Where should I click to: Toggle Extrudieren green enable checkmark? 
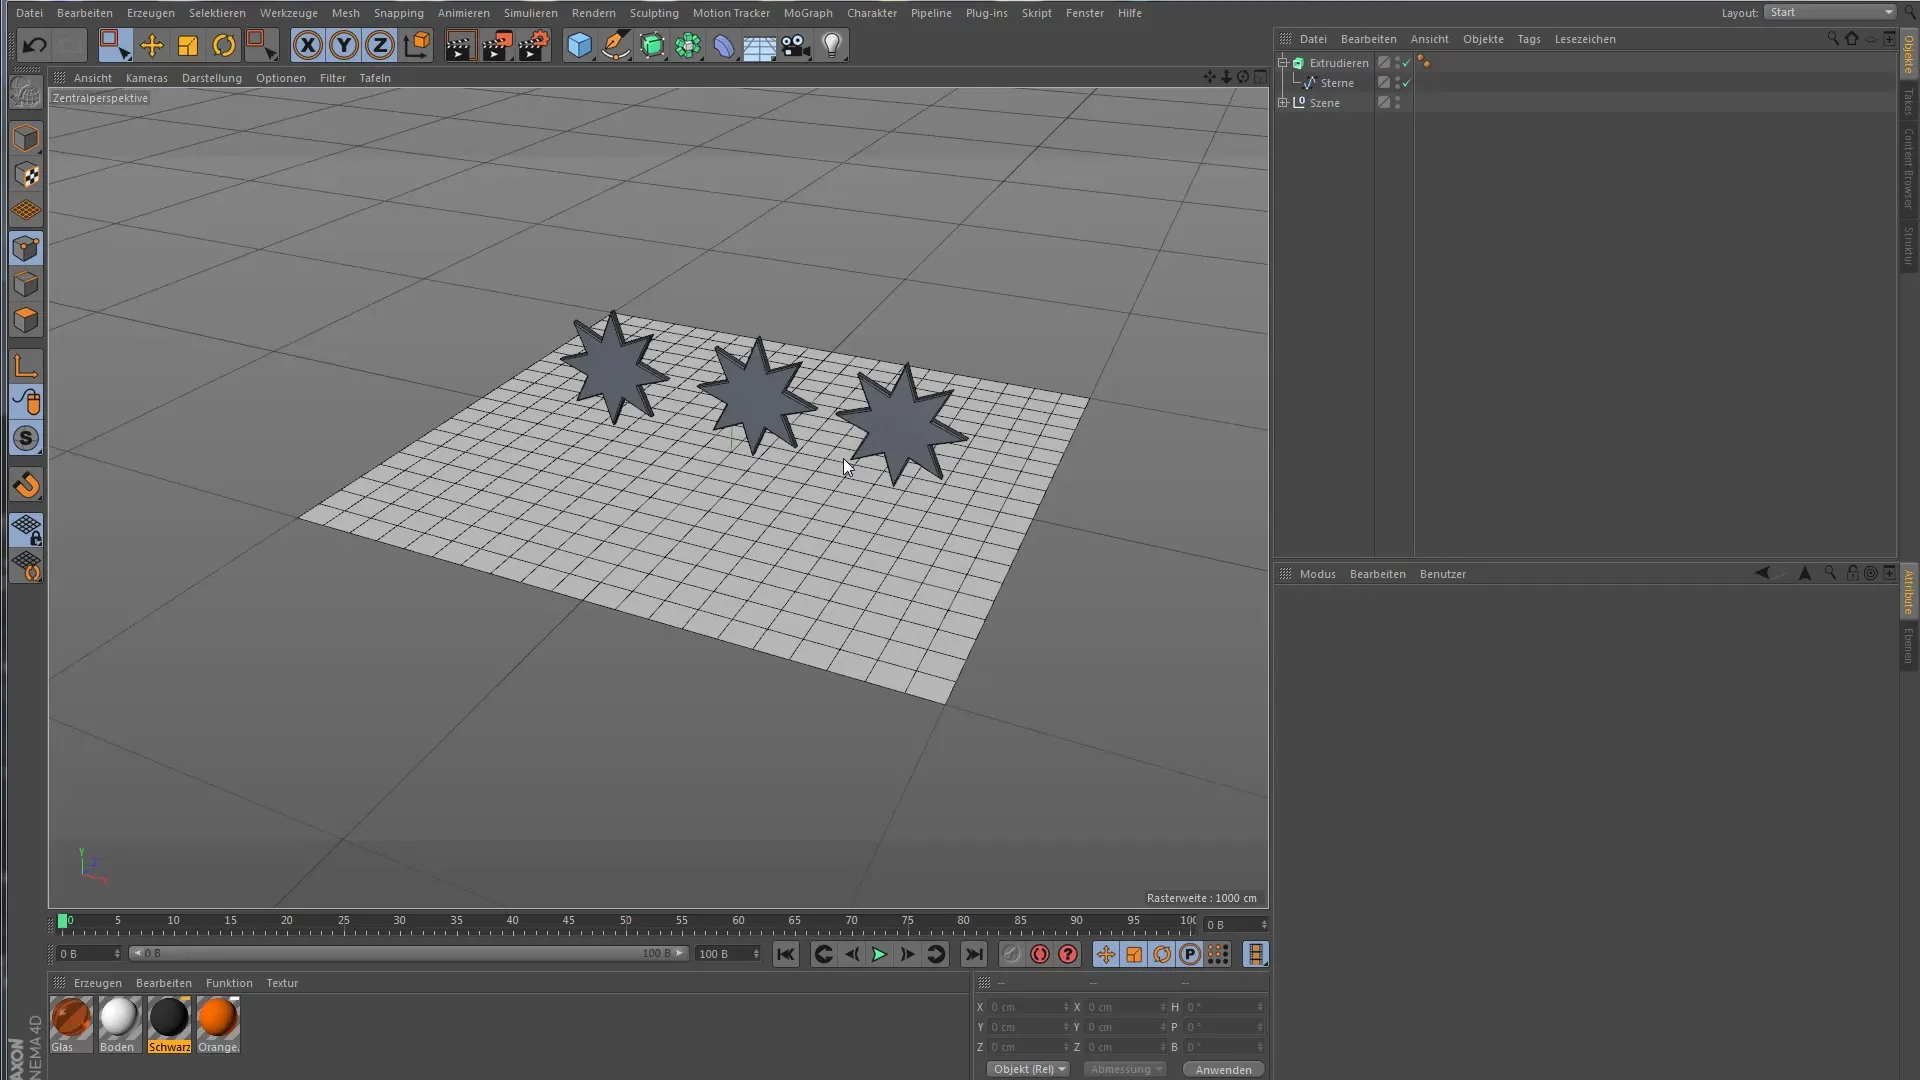tap(1407, 62)
